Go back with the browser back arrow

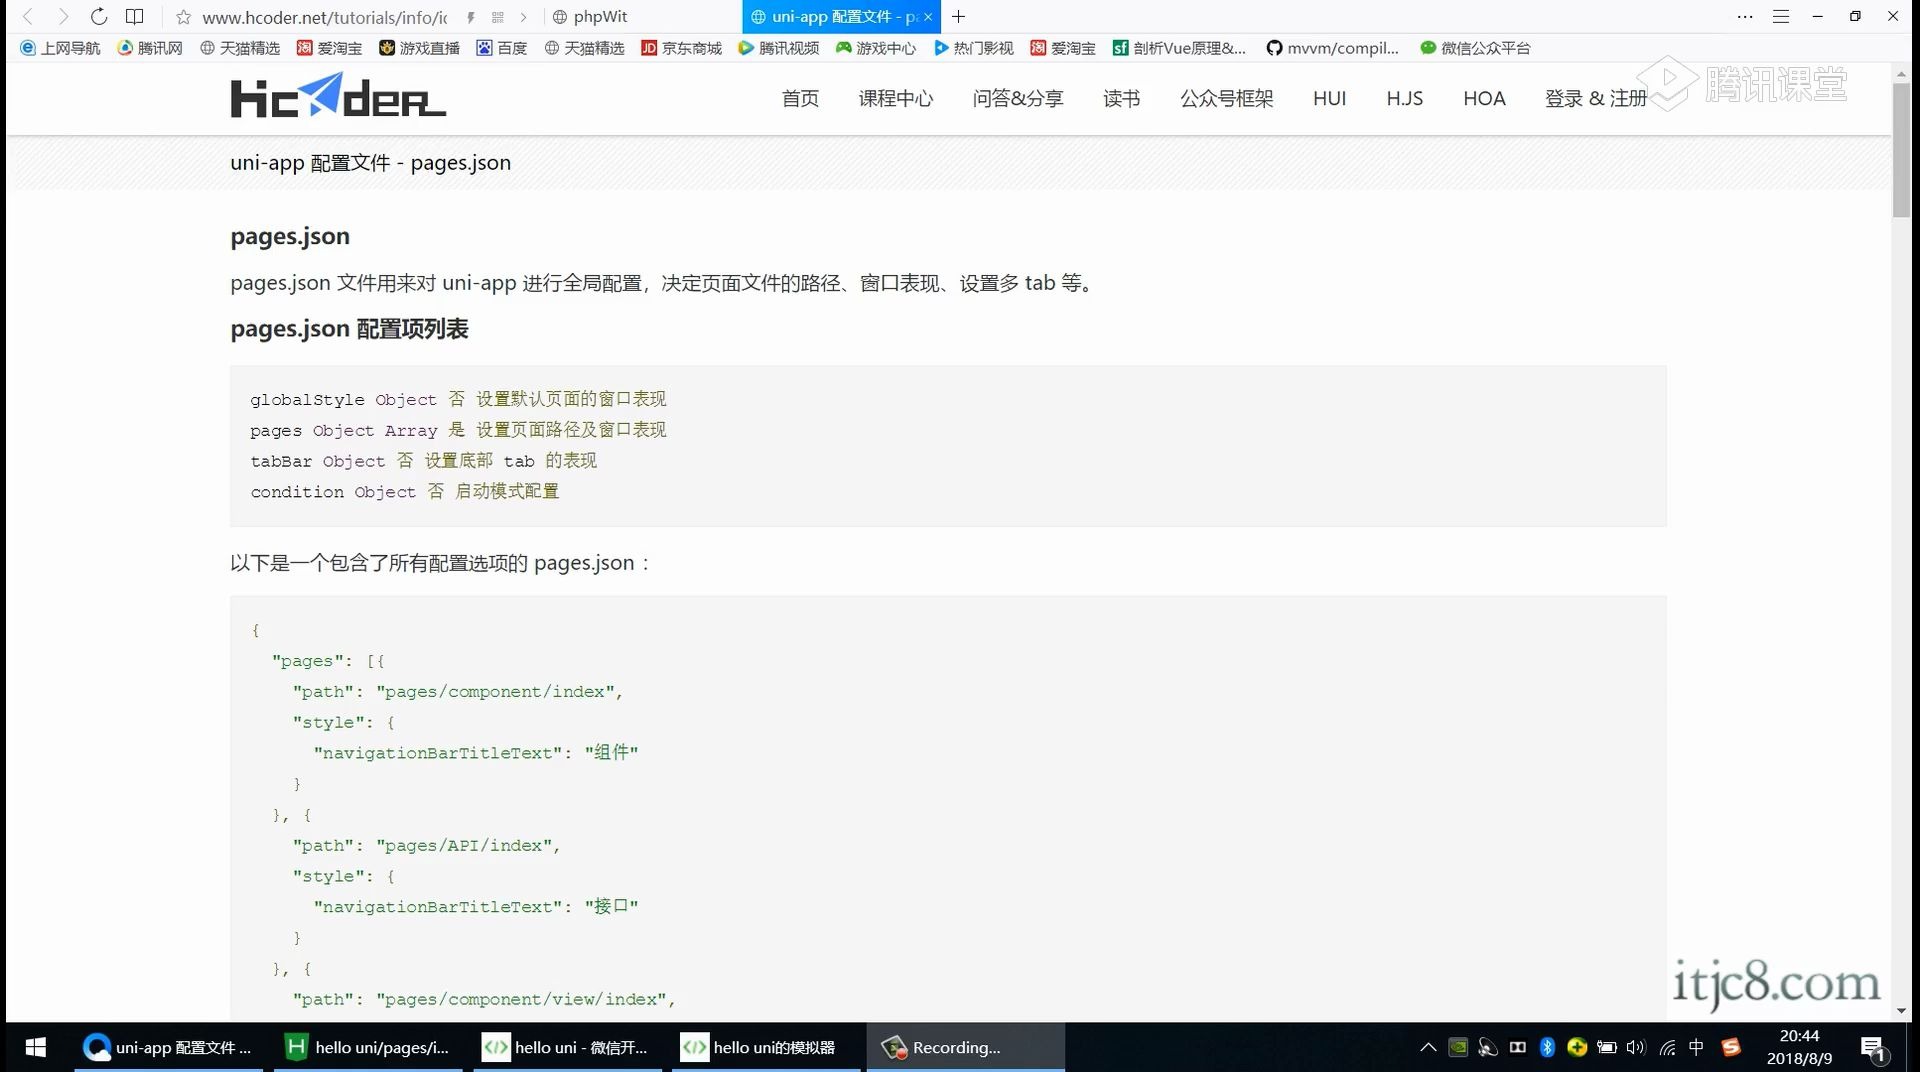pos(28,17)
